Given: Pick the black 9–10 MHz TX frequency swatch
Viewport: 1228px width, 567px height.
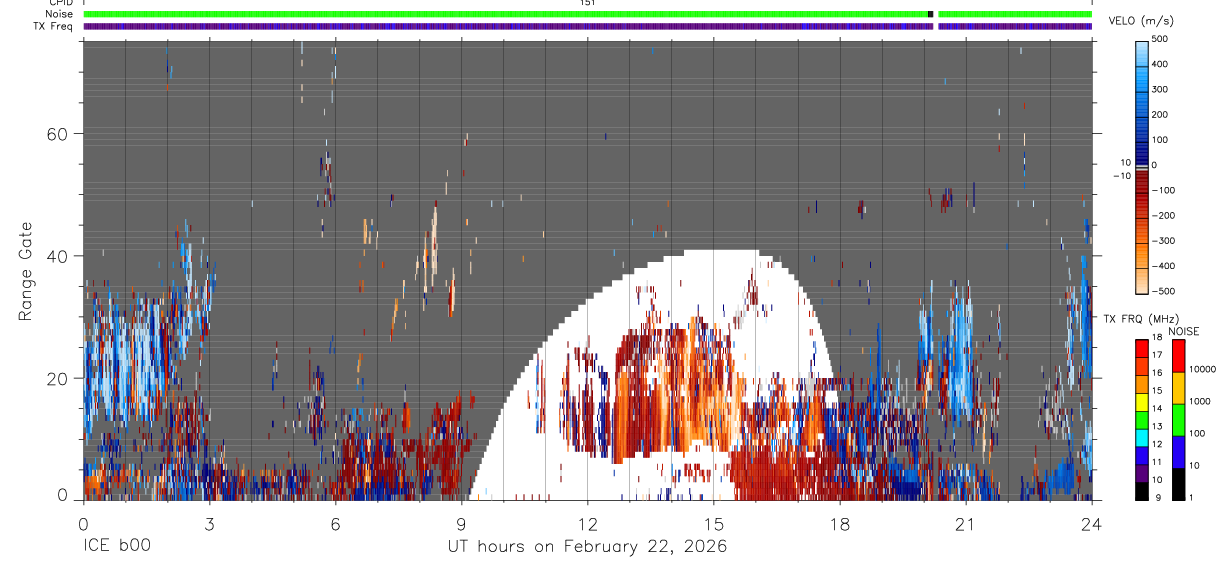Looking at the screenshot, I should (1142, 491).
